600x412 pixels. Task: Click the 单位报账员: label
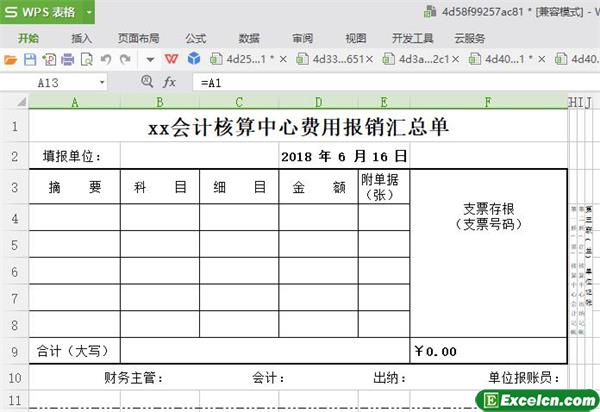click(x=524, y=378)
